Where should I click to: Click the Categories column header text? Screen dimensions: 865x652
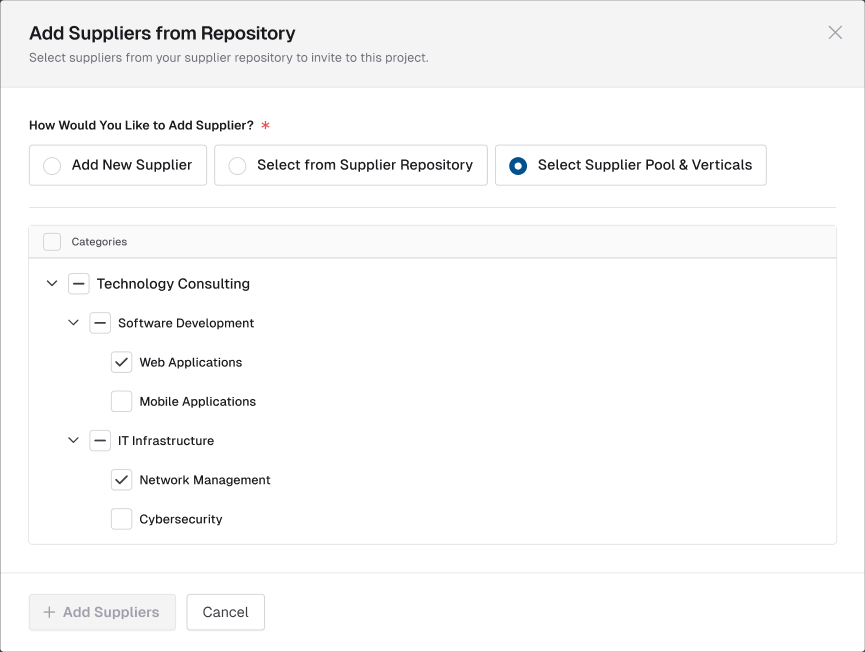(99, 242)
